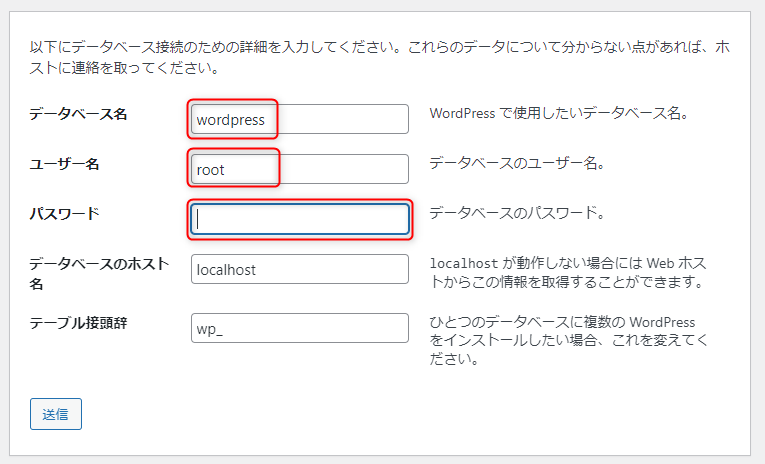Click the テーブル接頭辞 field label

[x=78, y=323]
